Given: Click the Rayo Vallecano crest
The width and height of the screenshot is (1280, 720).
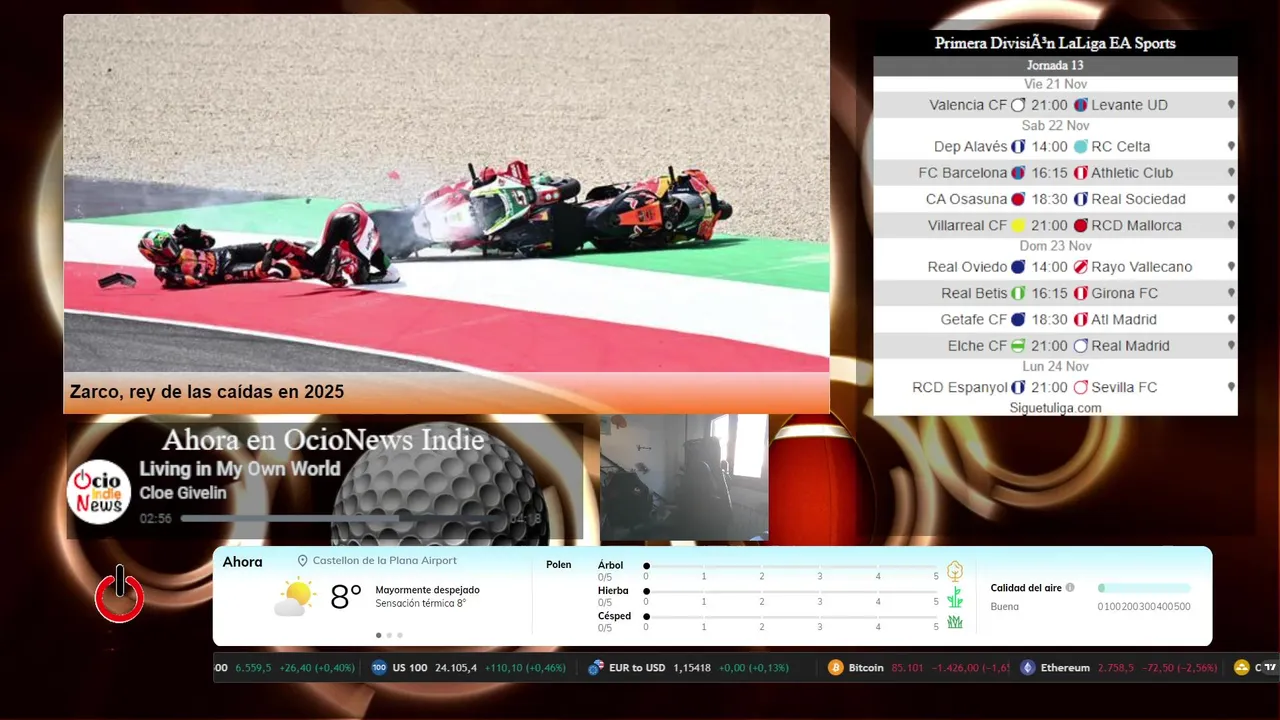Looking at the screenshot, I should click(x=1080, y=267).
